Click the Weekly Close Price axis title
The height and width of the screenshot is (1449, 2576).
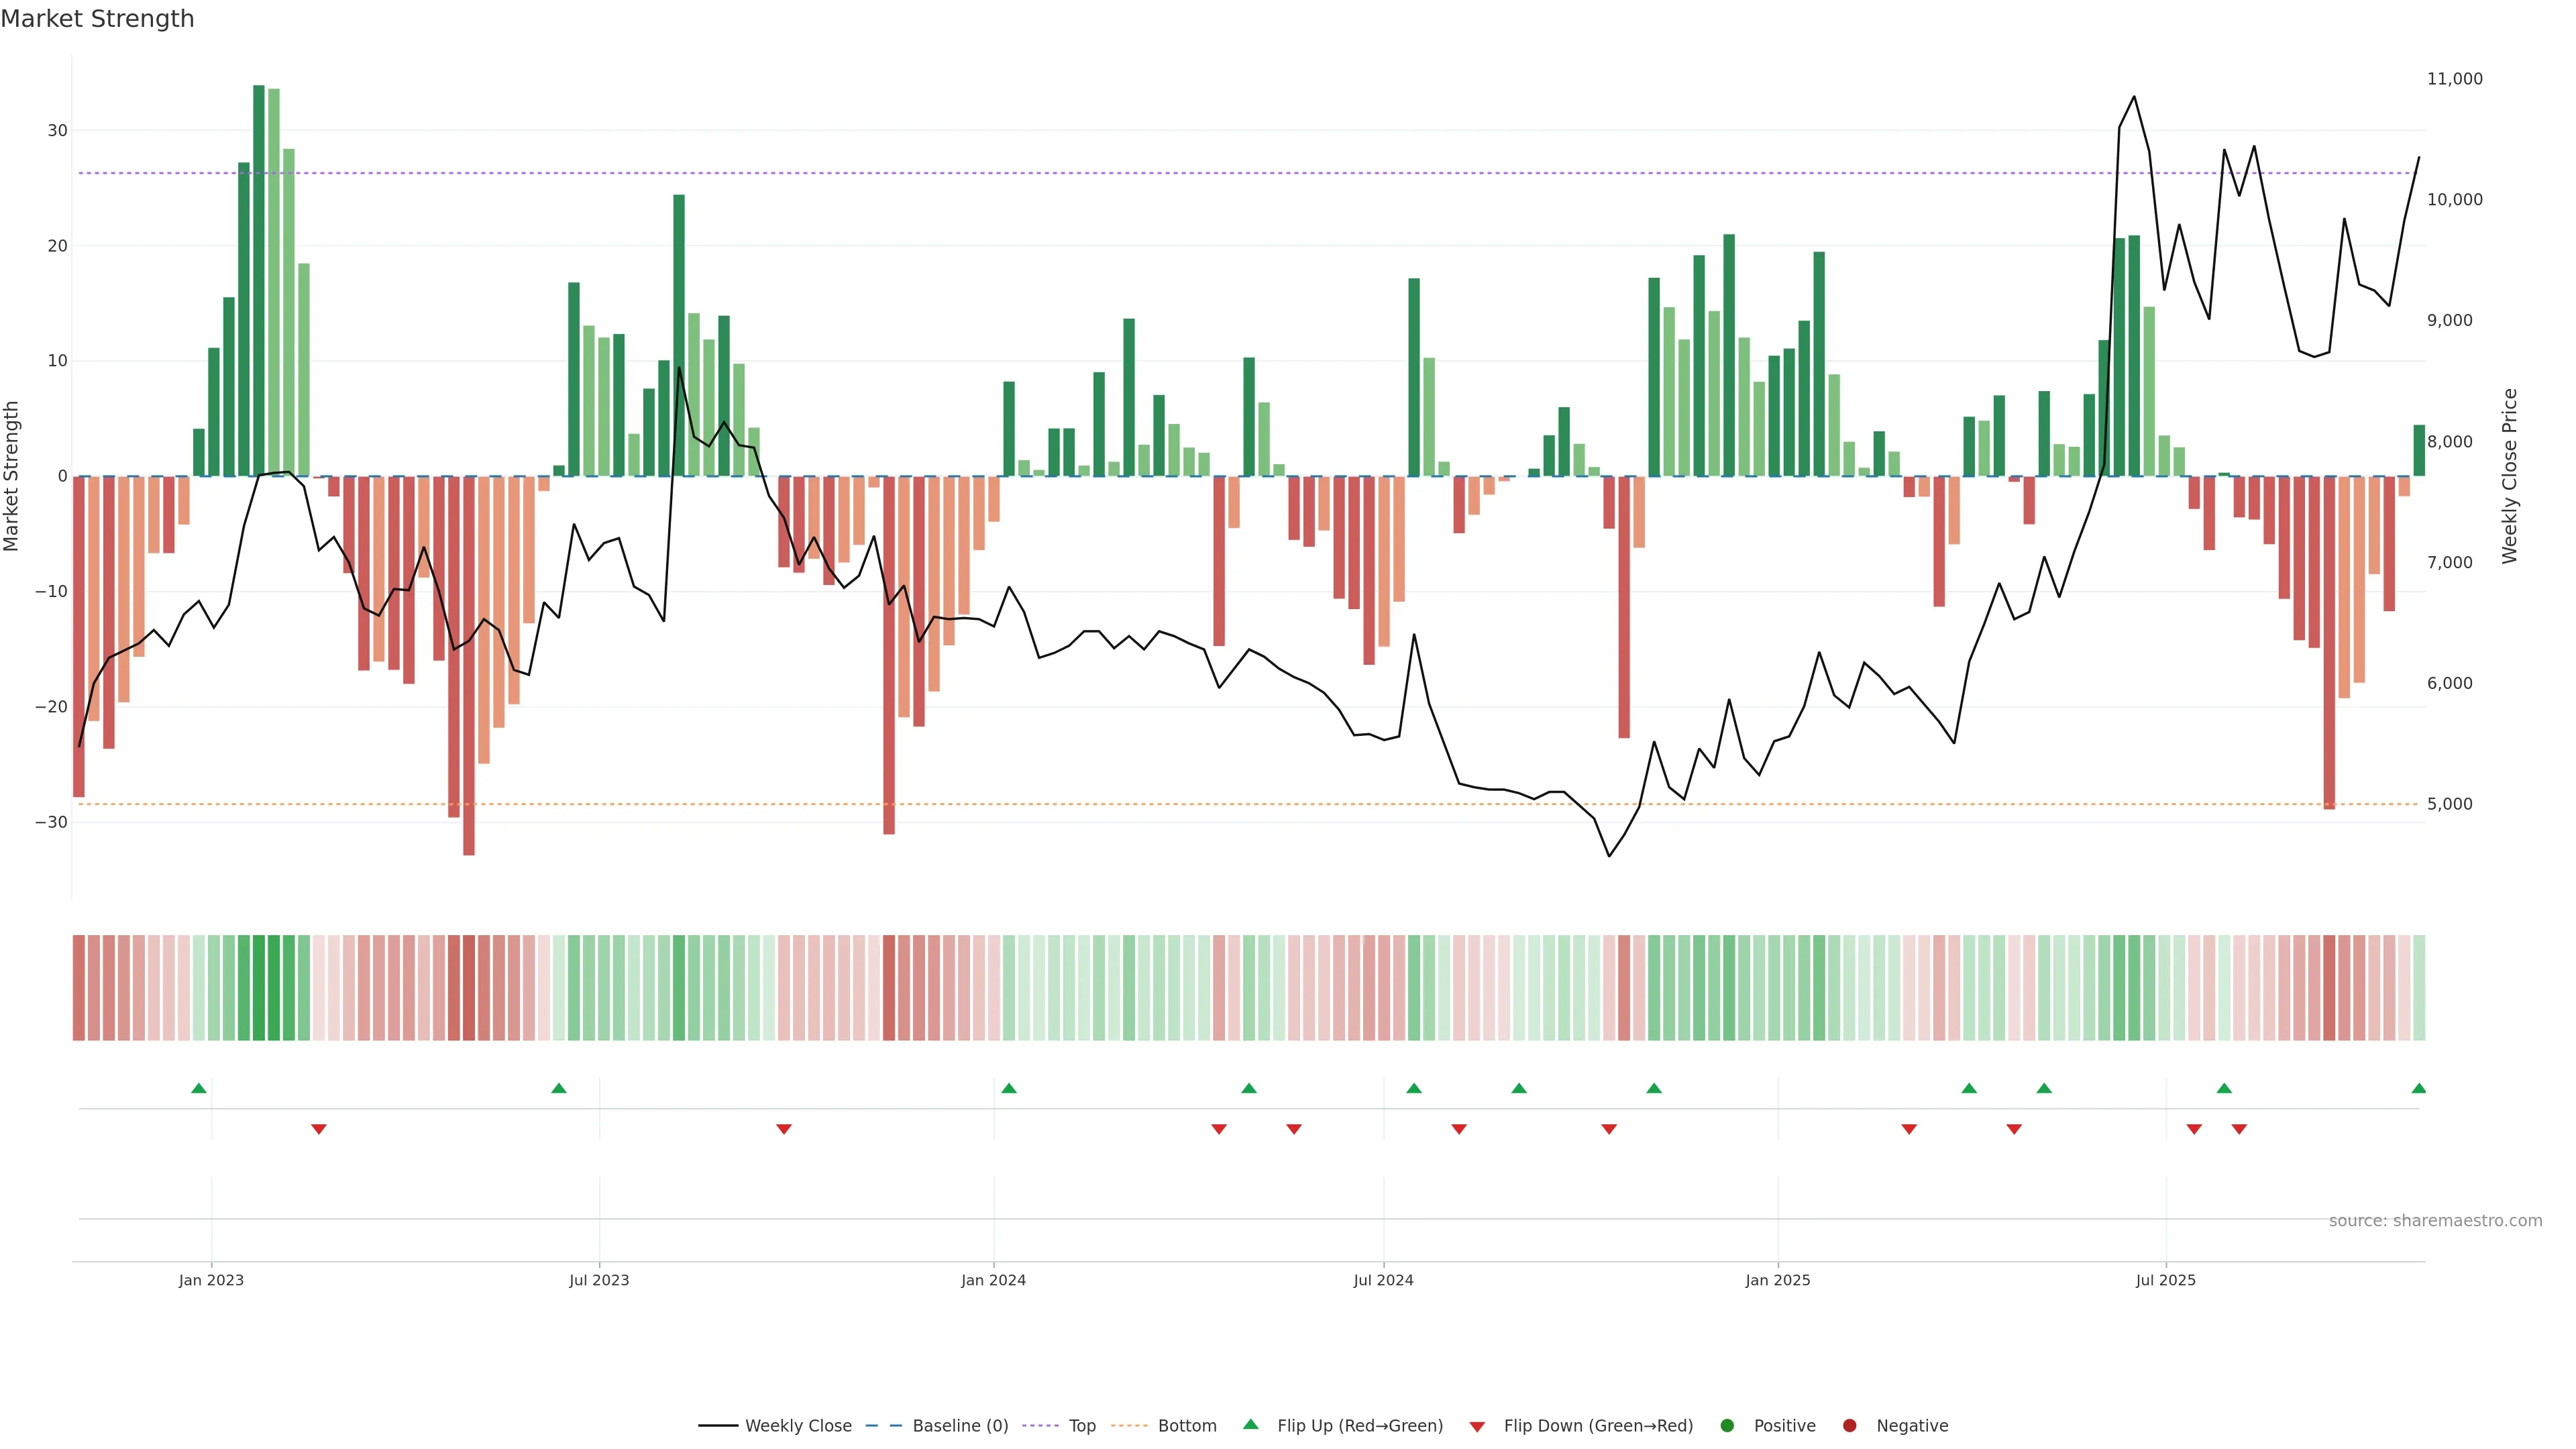(2509, 476)
